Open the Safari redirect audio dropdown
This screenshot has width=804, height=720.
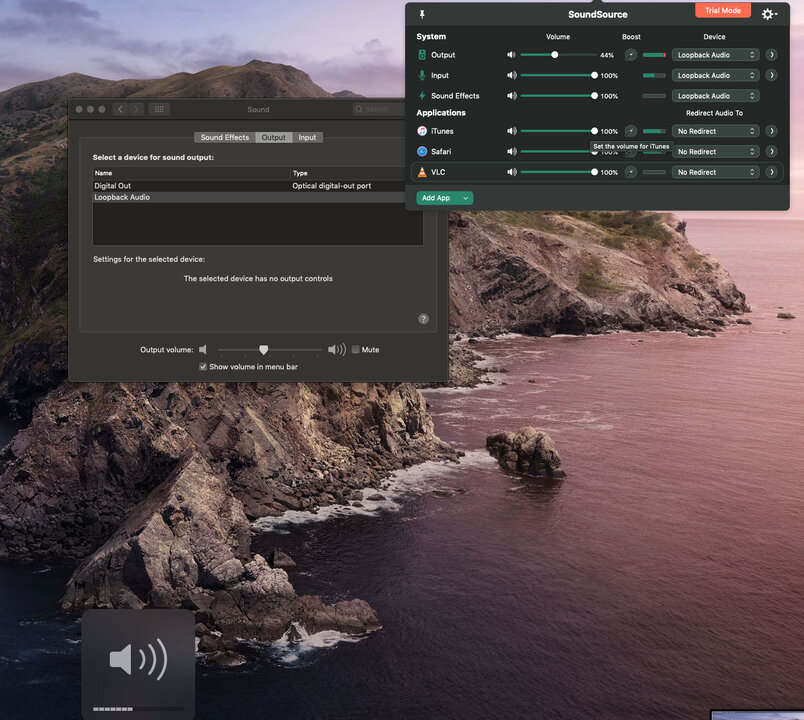coord(715,152)
